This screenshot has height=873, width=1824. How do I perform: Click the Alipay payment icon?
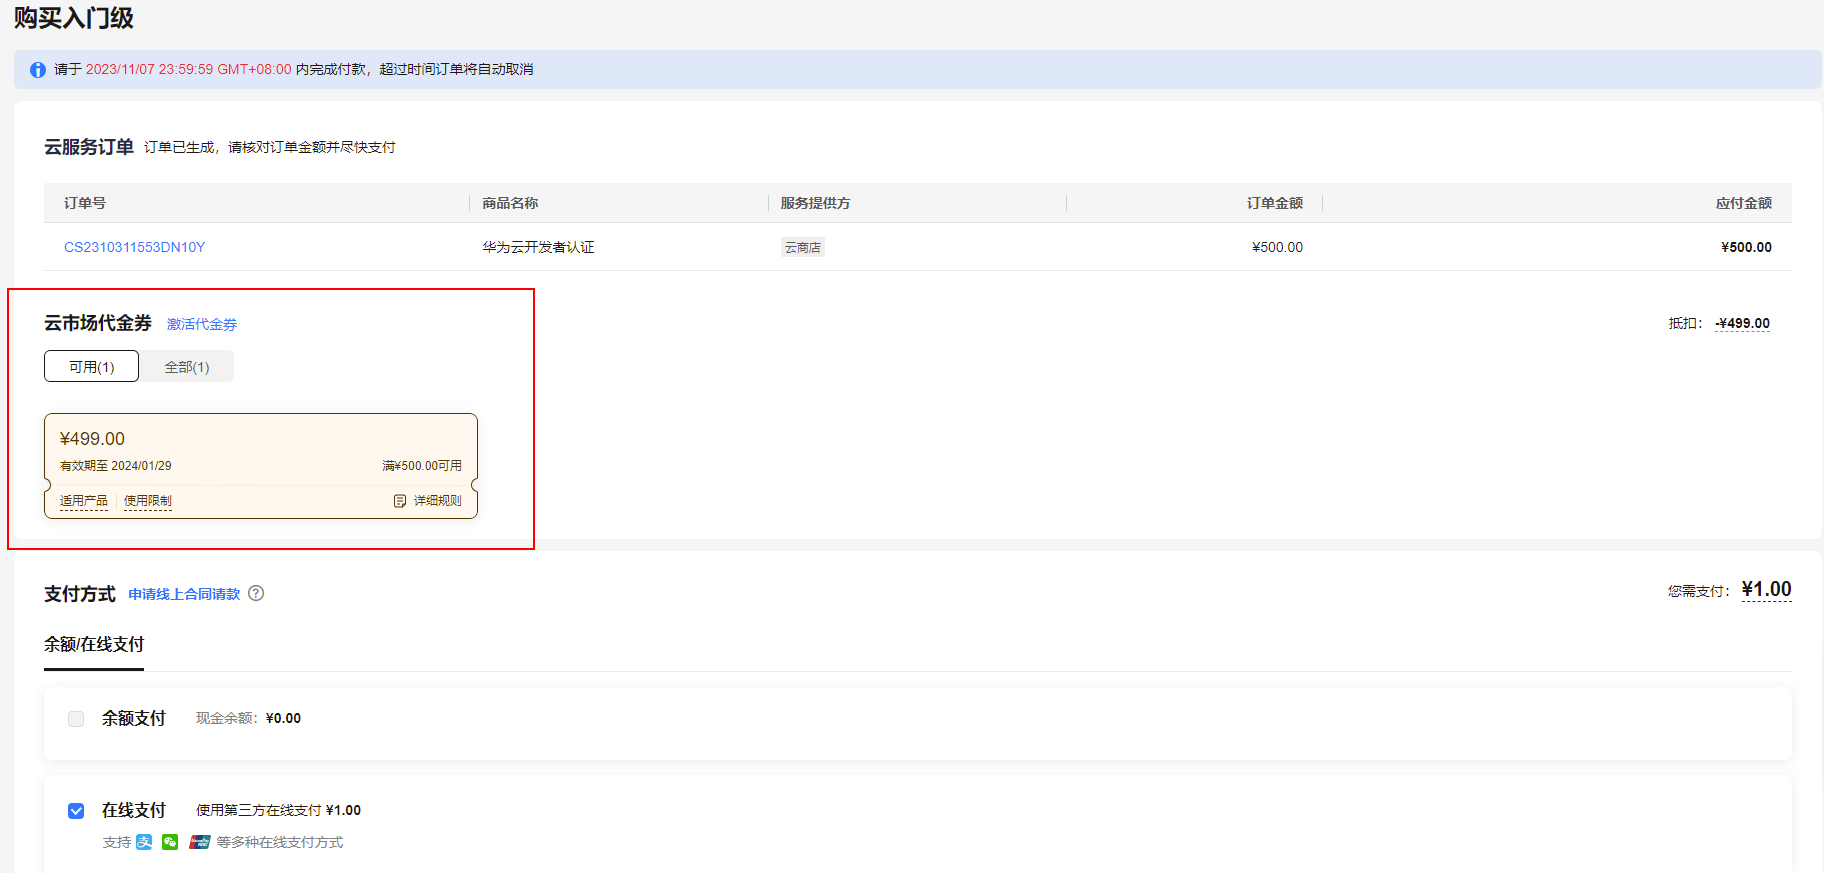point(144,842)
